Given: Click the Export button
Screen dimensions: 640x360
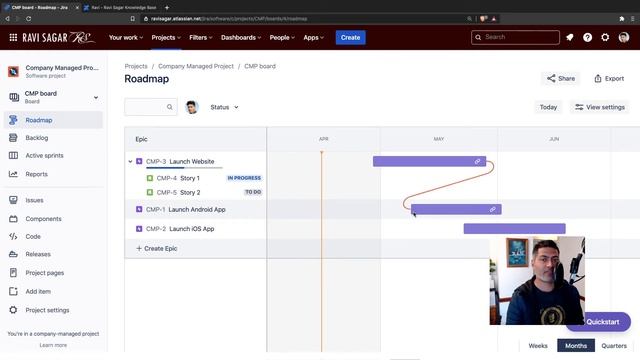Looking at the screenshot, I should [609, 78].
